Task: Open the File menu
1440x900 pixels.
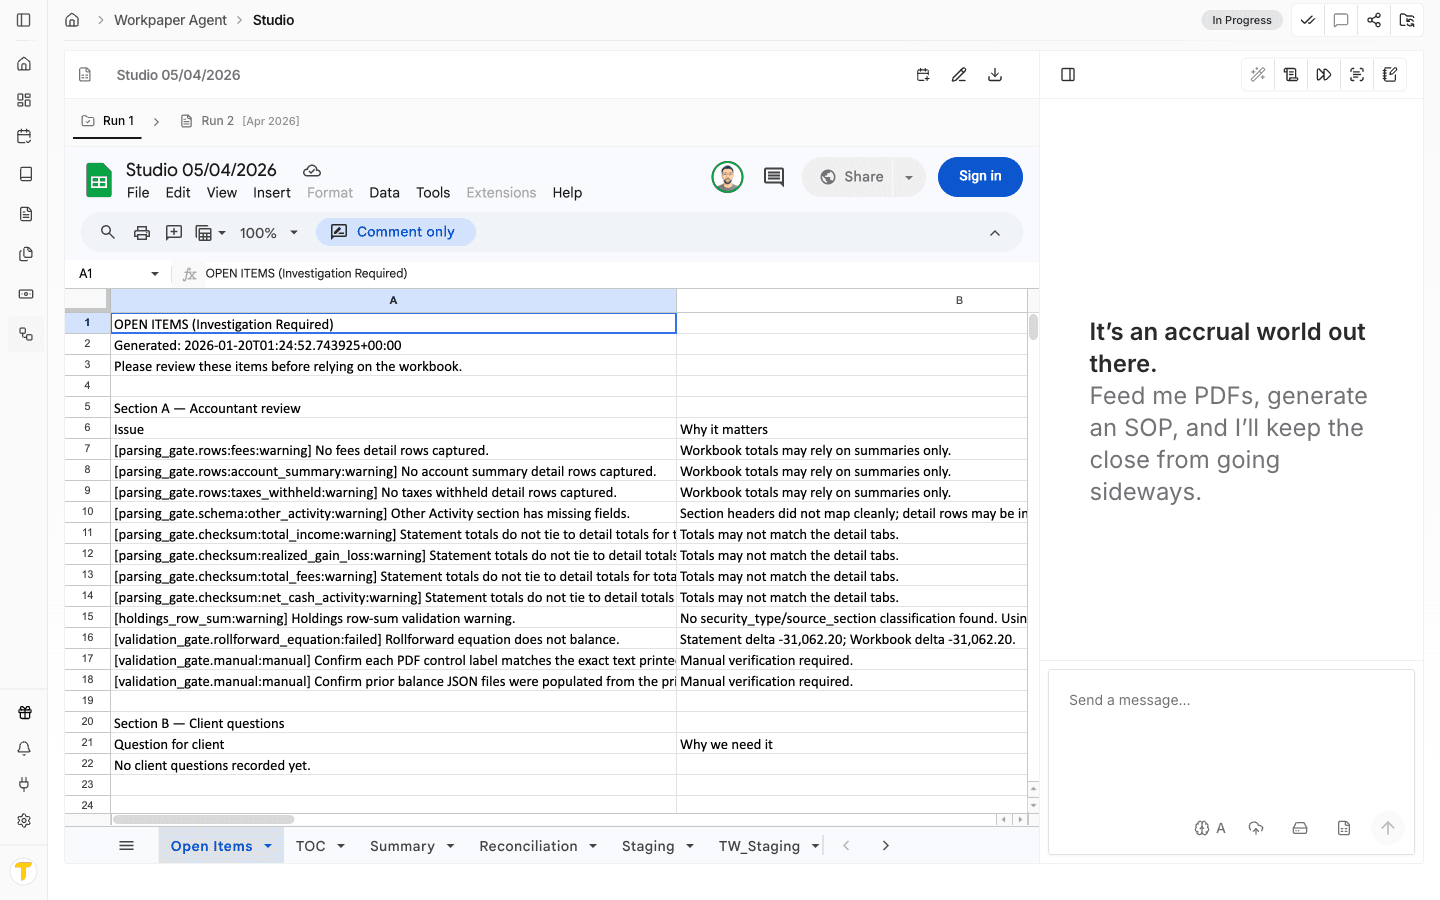Action: coord(138,193)
